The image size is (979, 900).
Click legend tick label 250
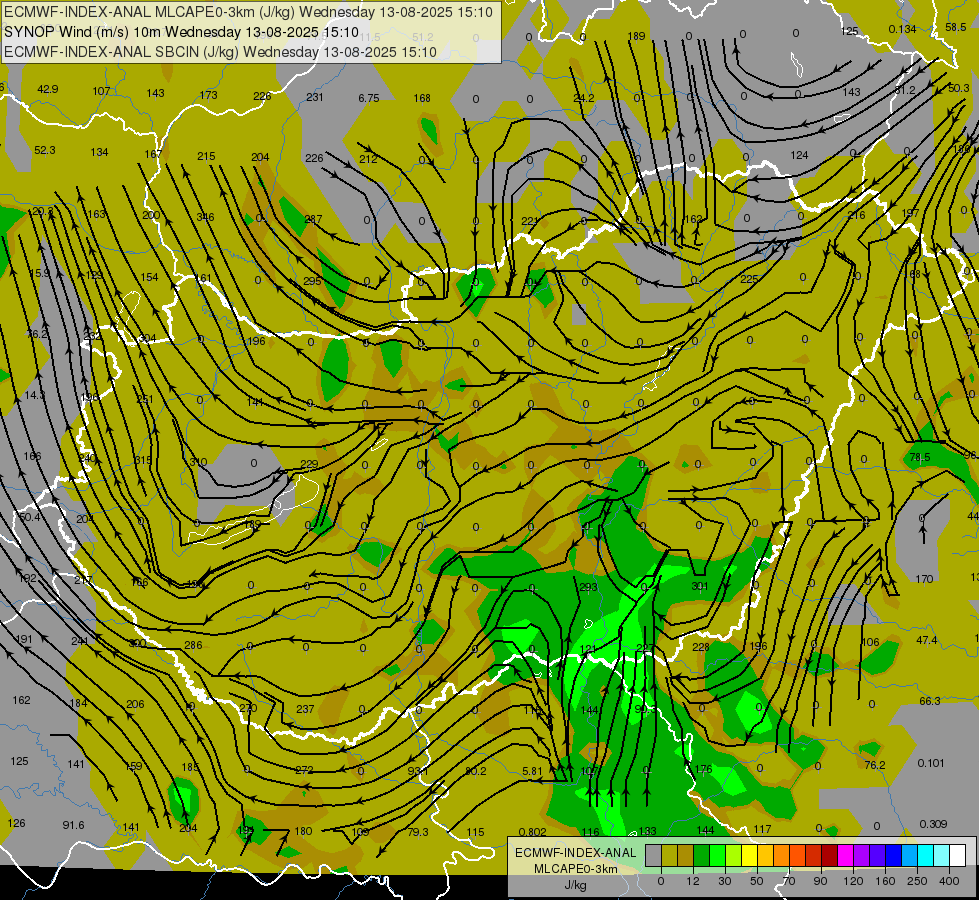tap(917, 881)
